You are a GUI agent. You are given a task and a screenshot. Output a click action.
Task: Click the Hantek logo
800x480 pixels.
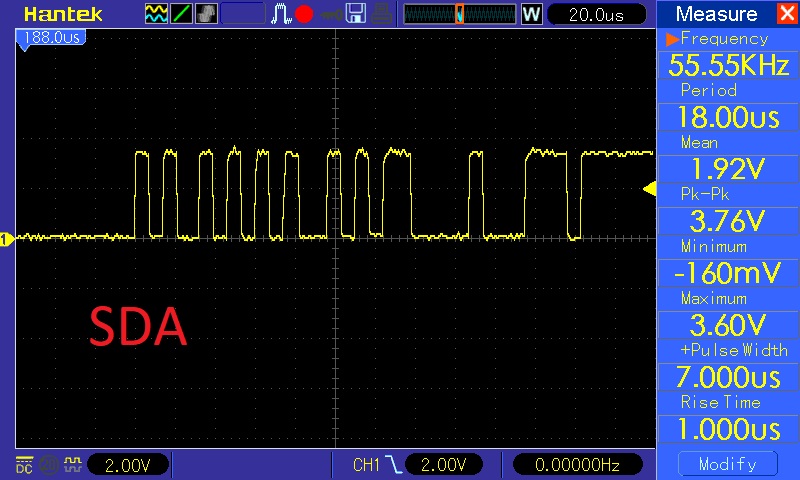click(x=63, y=14)
